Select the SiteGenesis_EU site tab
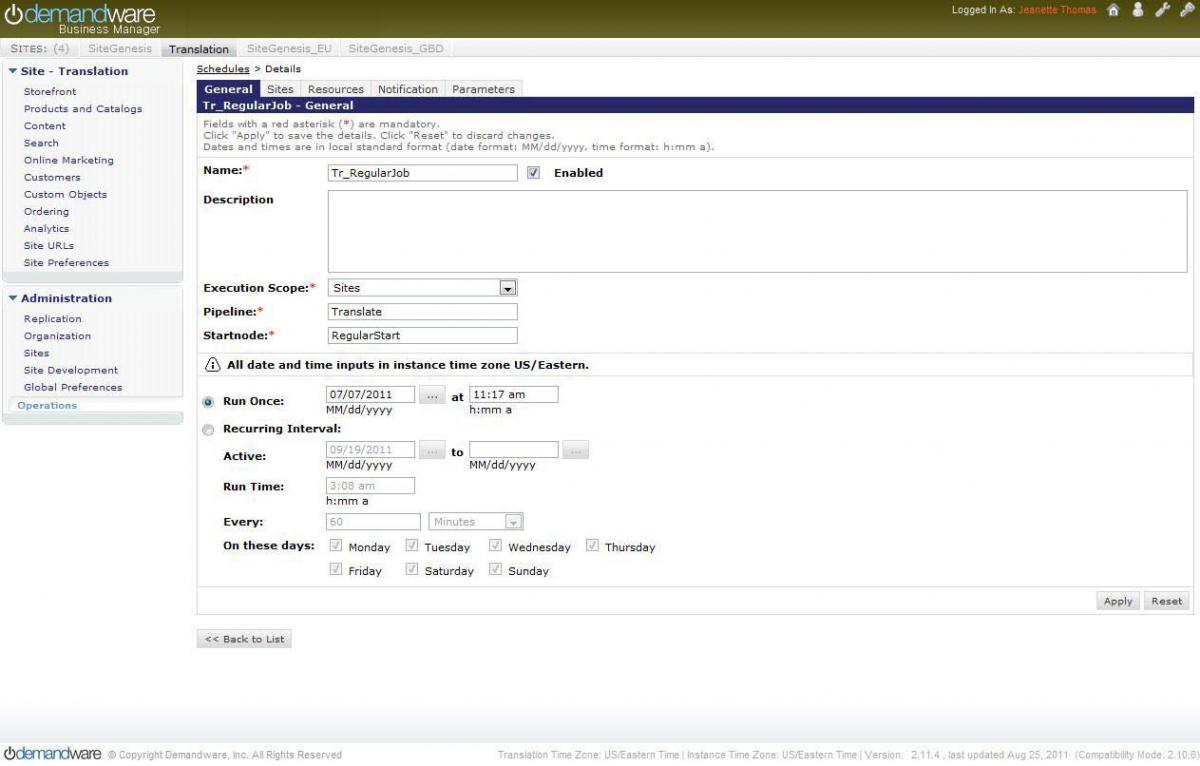Viewport: 1200px width, 766px height. click(x=289, y=48)
